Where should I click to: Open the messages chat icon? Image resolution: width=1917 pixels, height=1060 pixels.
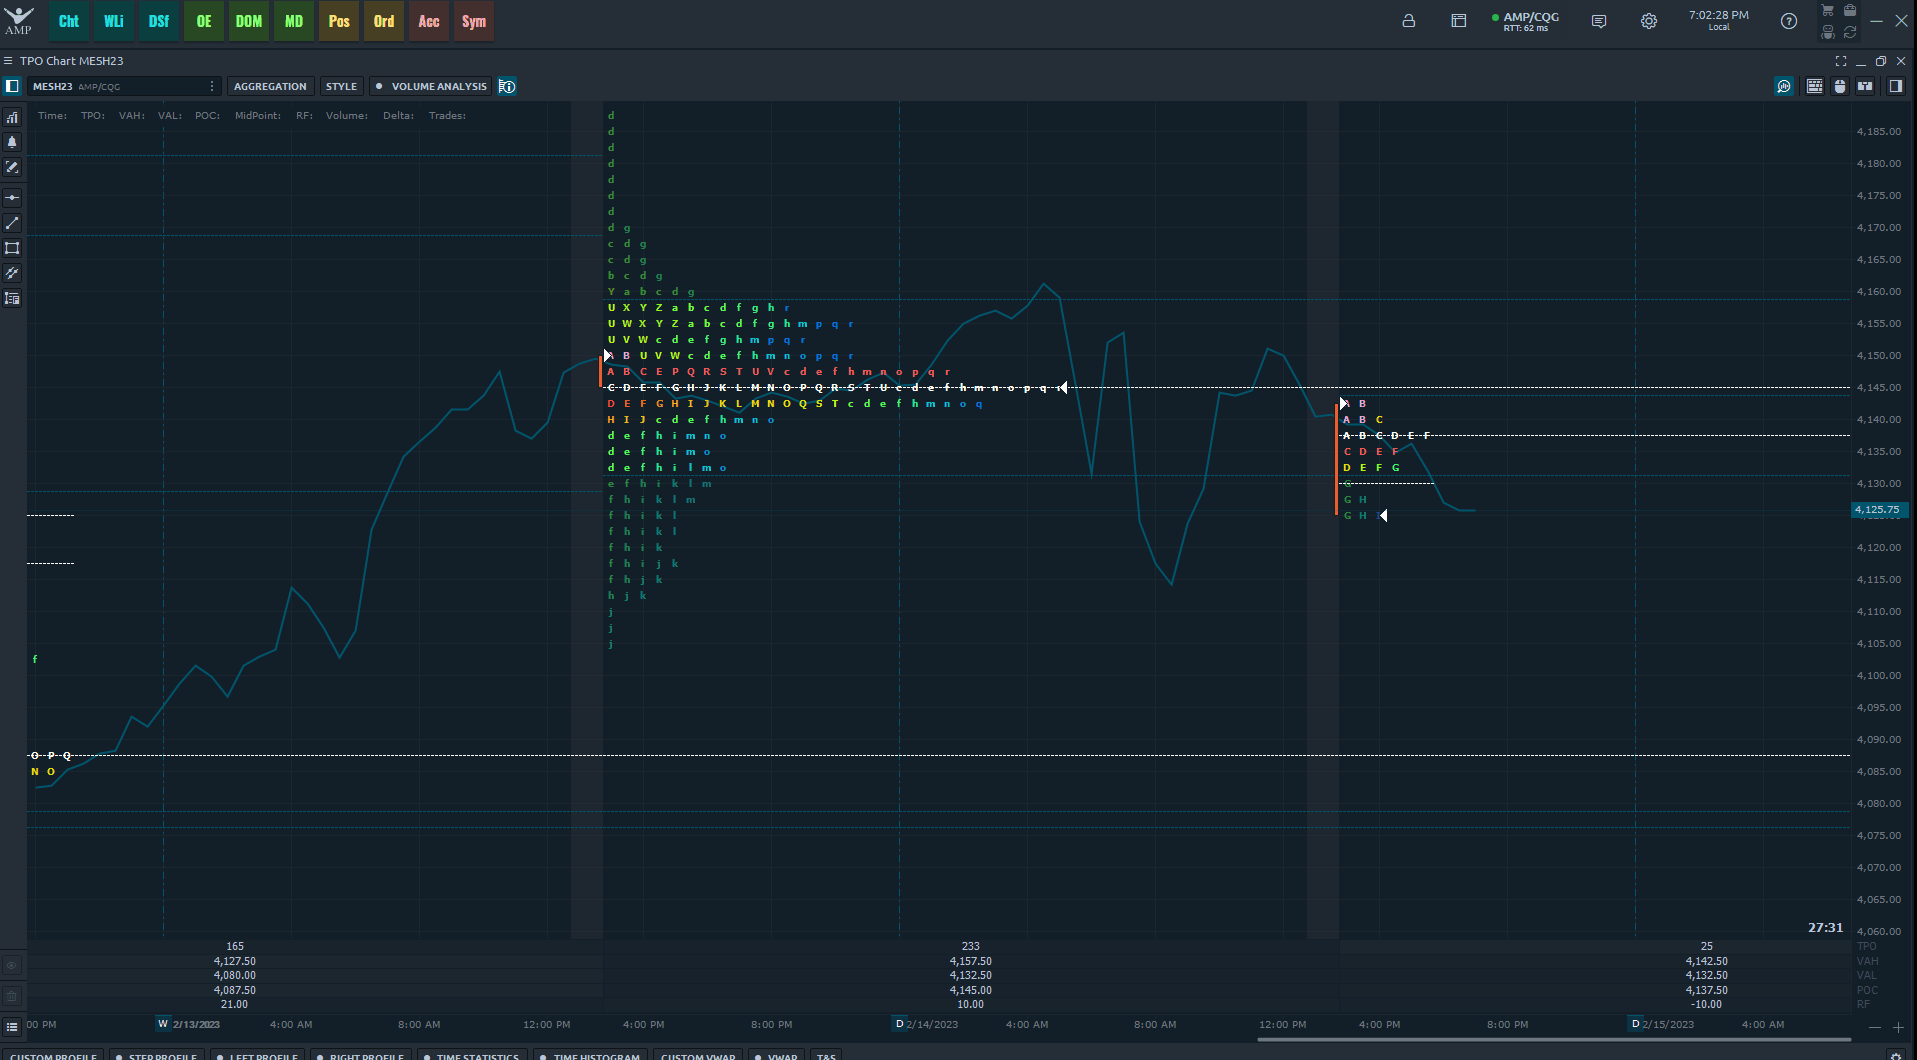(1599, 21)
